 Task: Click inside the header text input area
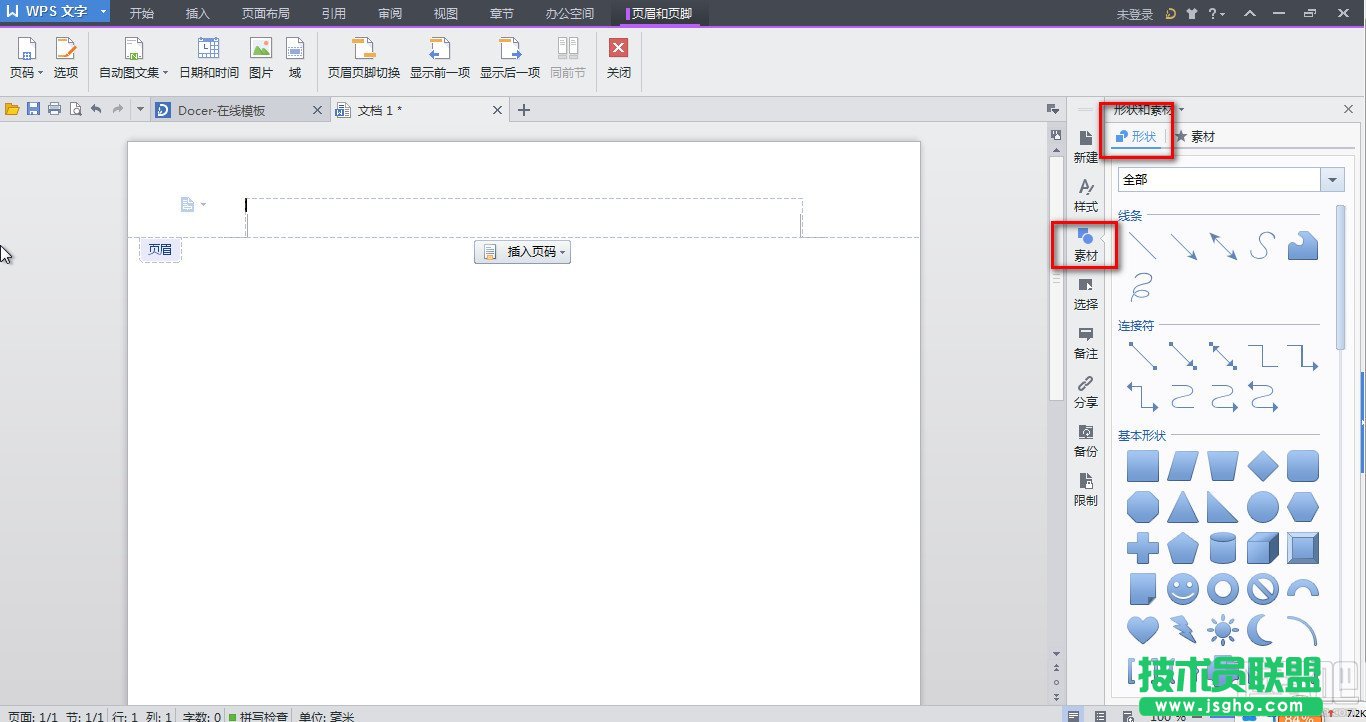point(523,217)
